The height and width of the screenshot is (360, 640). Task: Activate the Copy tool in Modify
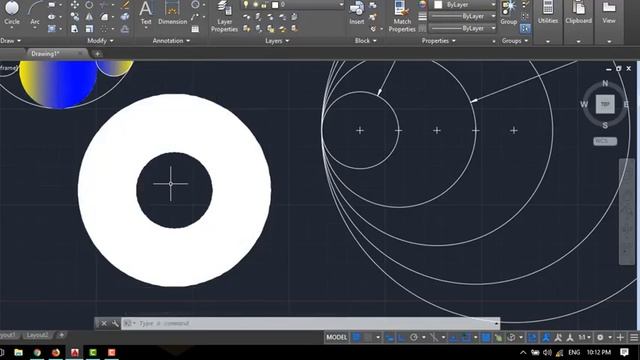point(75,17)
